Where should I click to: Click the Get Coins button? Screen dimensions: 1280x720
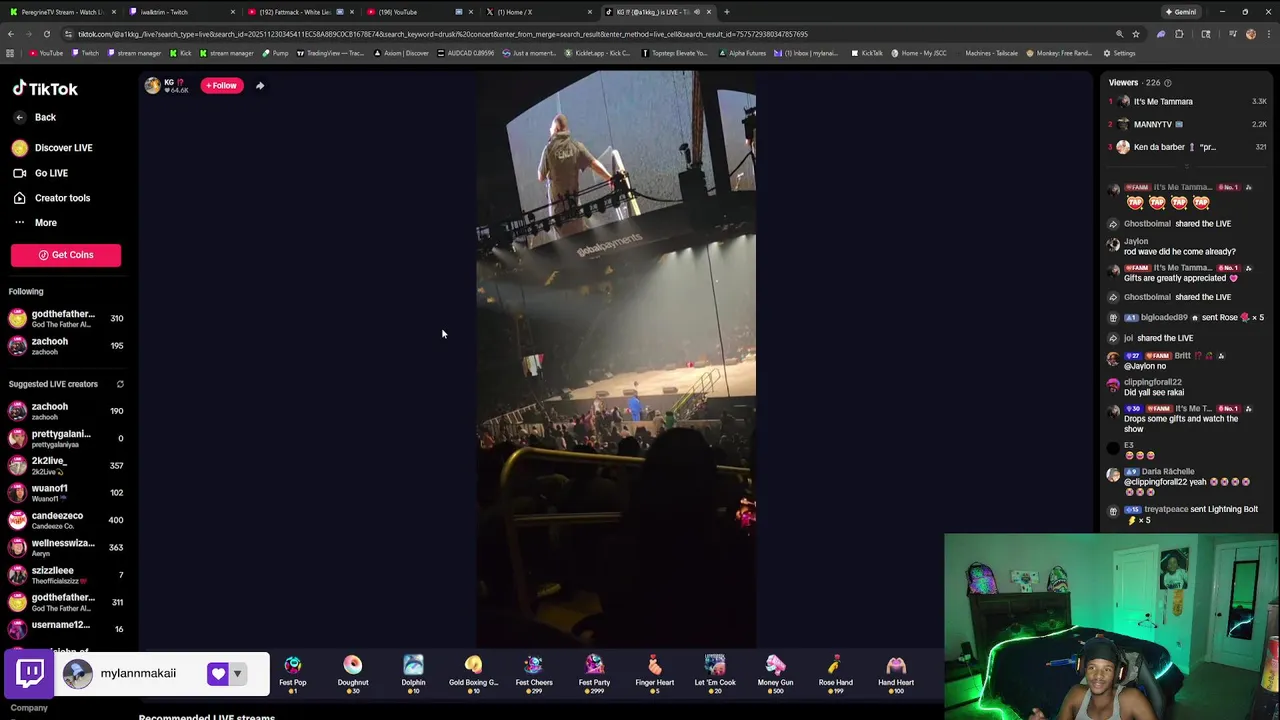tap(66, 255)
